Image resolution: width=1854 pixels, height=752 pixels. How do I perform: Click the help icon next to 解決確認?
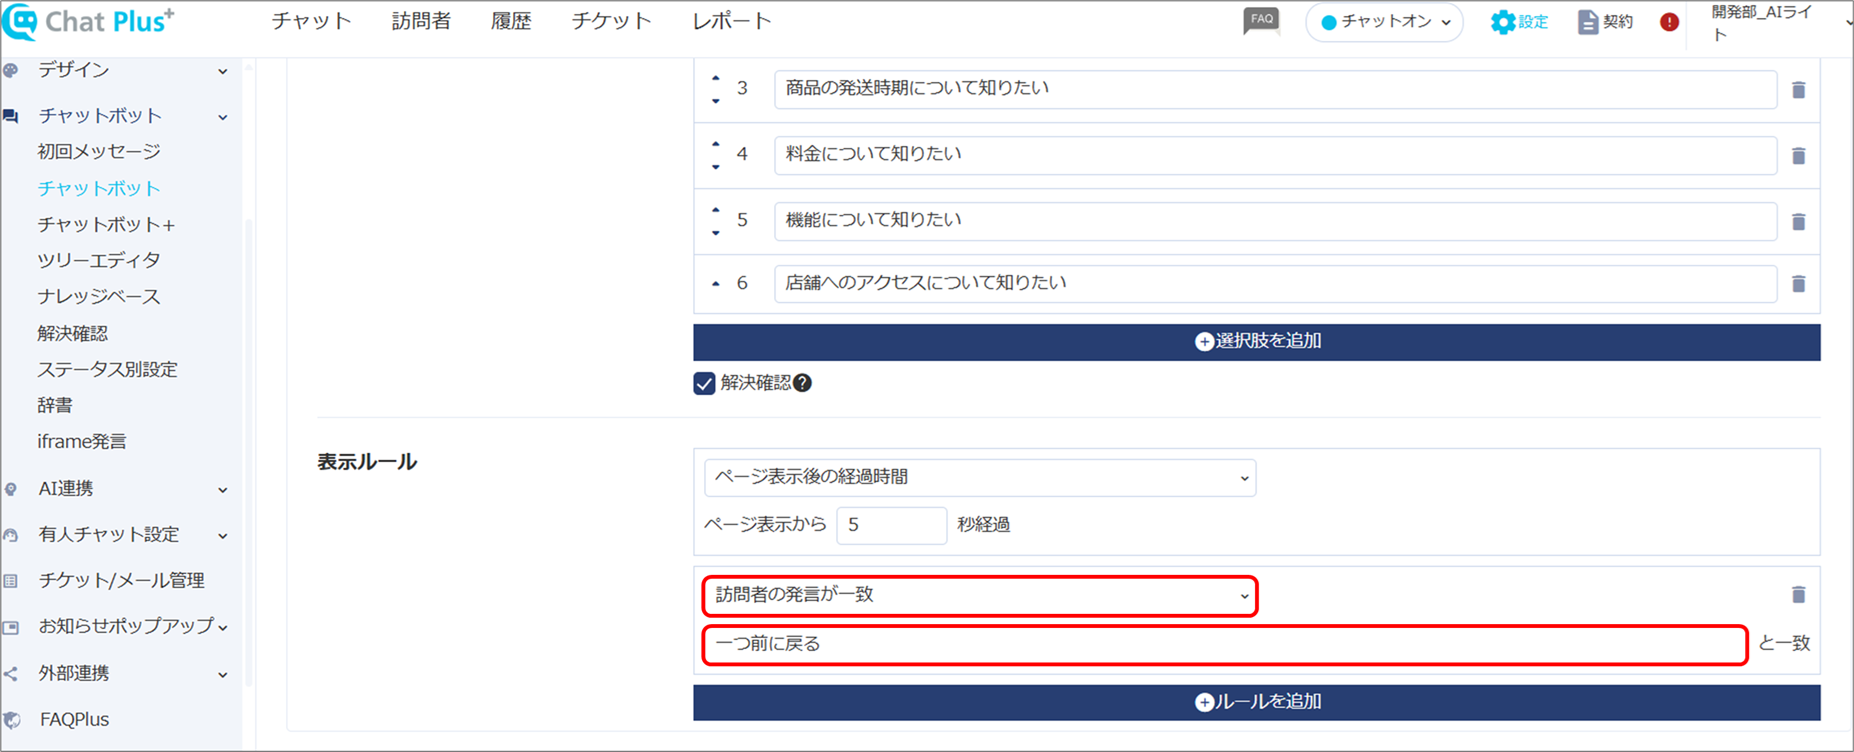802,383
